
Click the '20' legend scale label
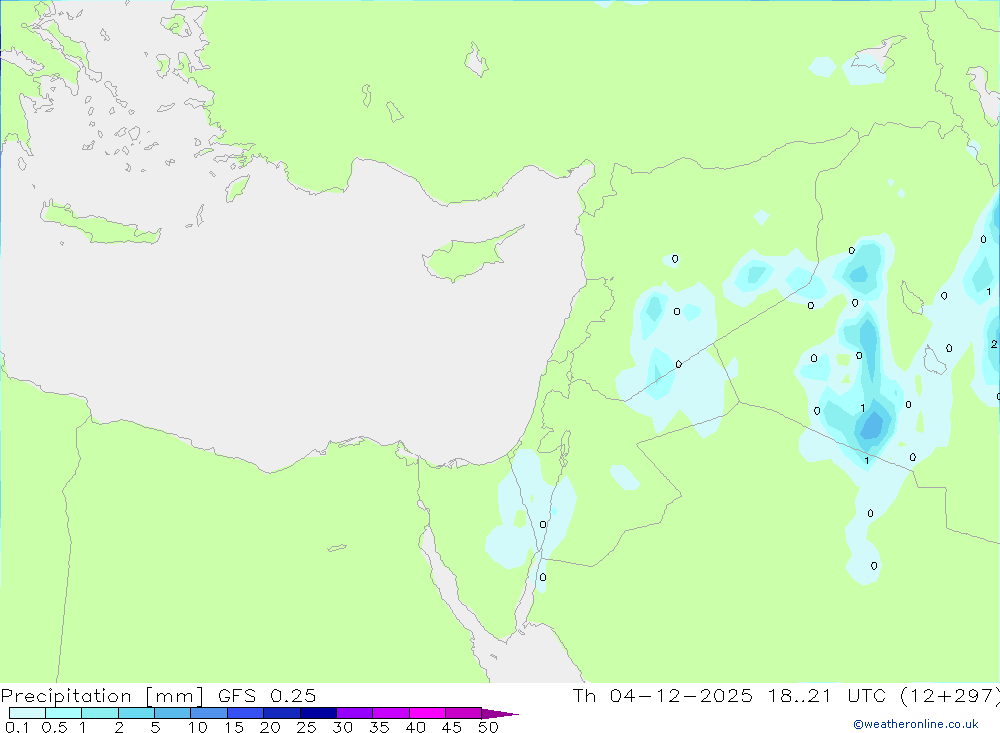(270, 727)
